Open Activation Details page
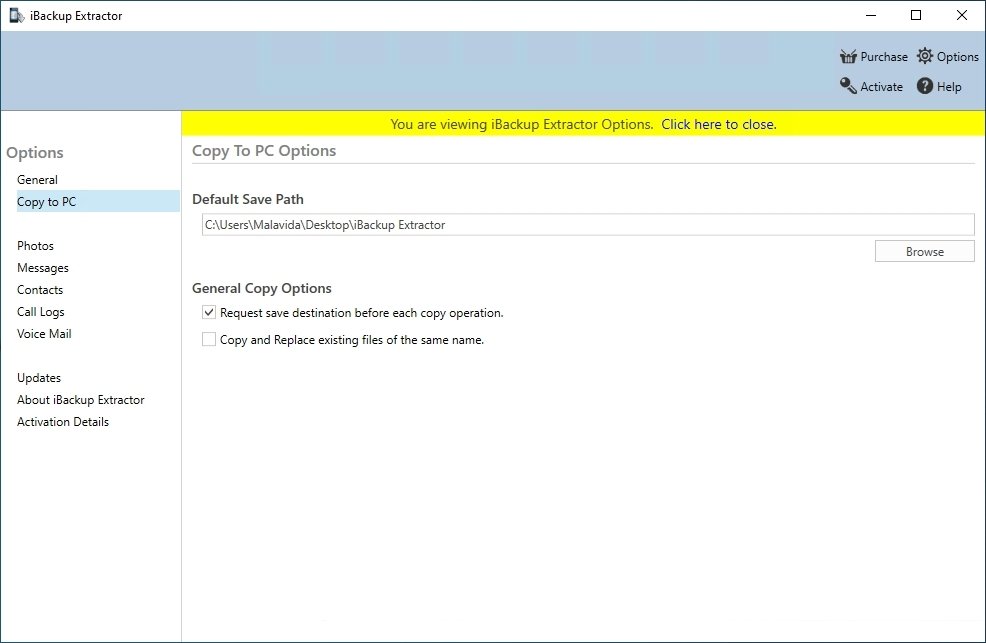This screenshot has height=643, width=986. pyautogui.click(x=63, y=422)
